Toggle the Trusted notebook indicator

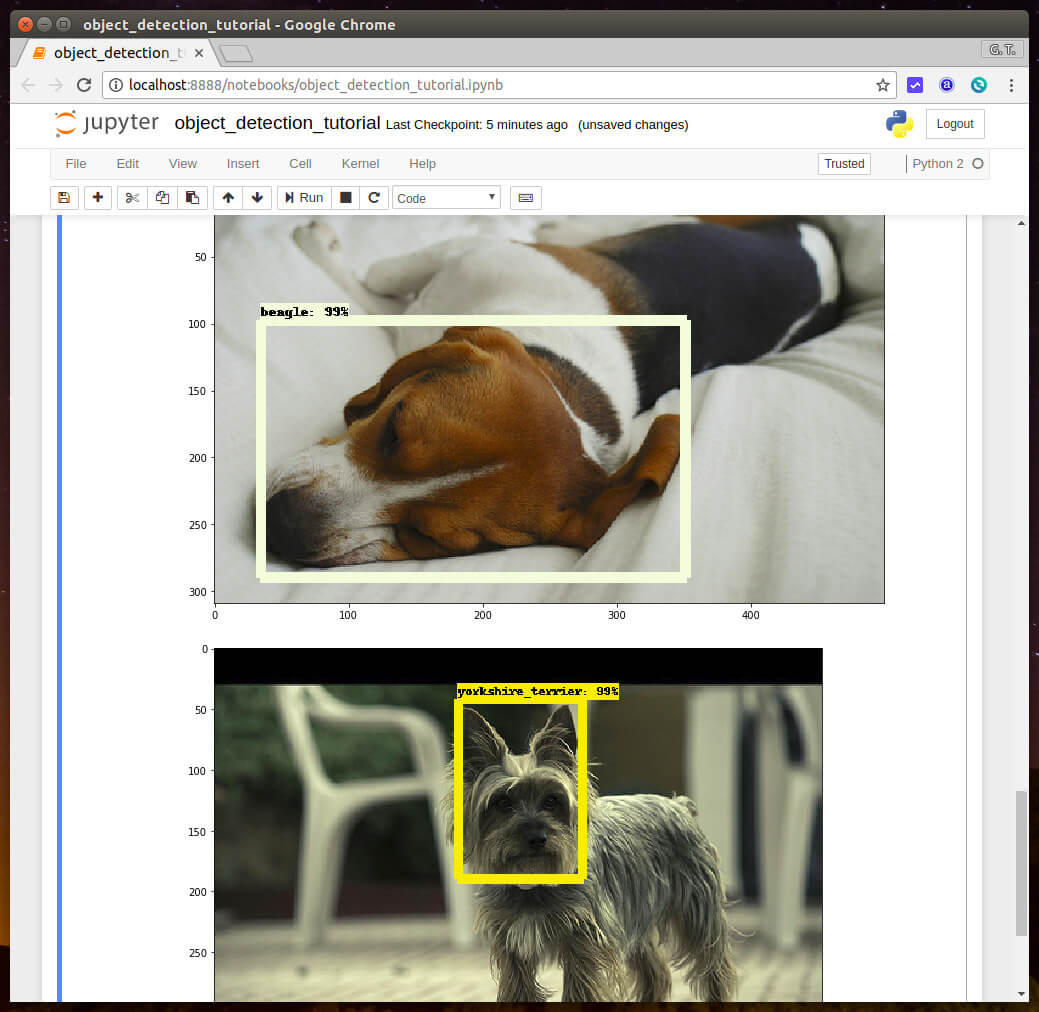pos(844,164)
